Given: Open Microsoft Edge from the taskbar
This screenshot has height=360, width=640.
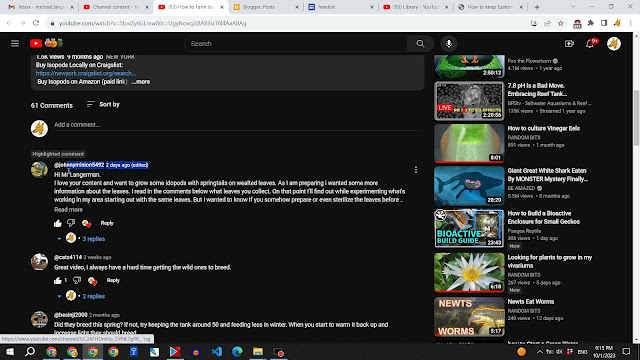Looking at the screenshot, I should click(x=237, y=351).
